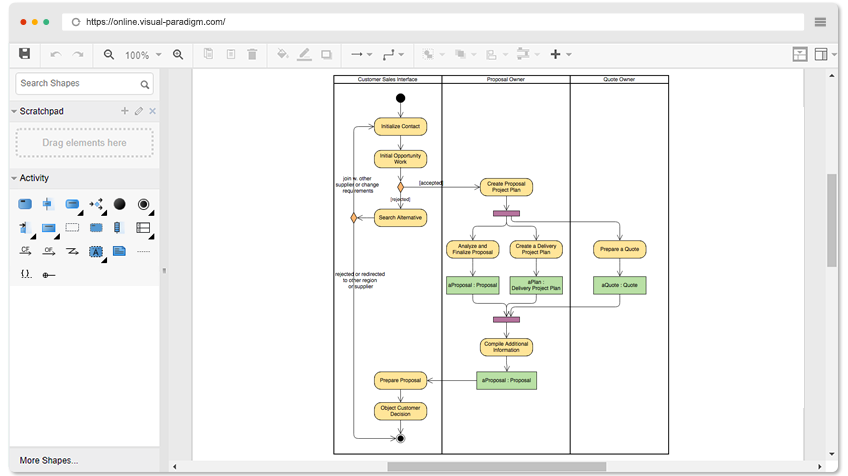Open the Line color pencil tool
This screenshot has height=476, width=848.
(x=304, y=54)
